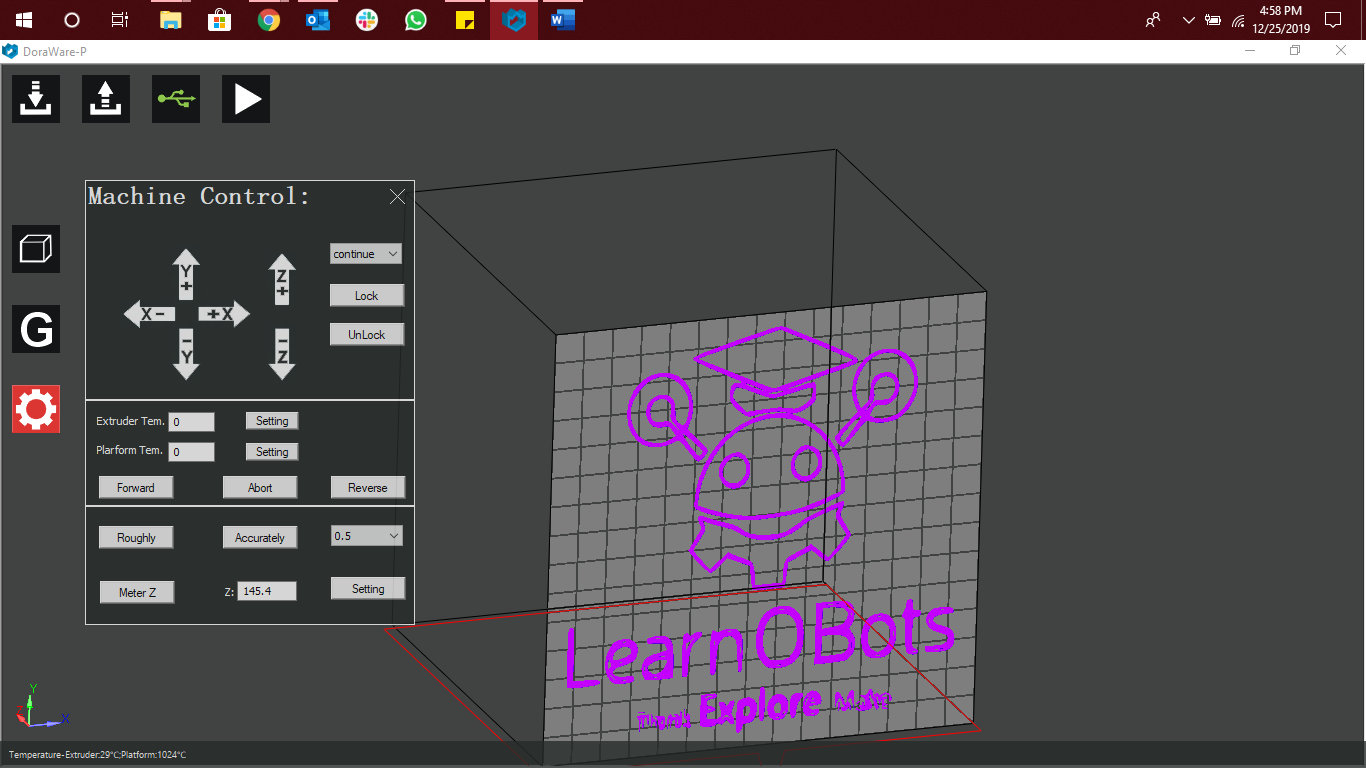
Task: Open the 3D cube view icon
Action: (36, 249)
